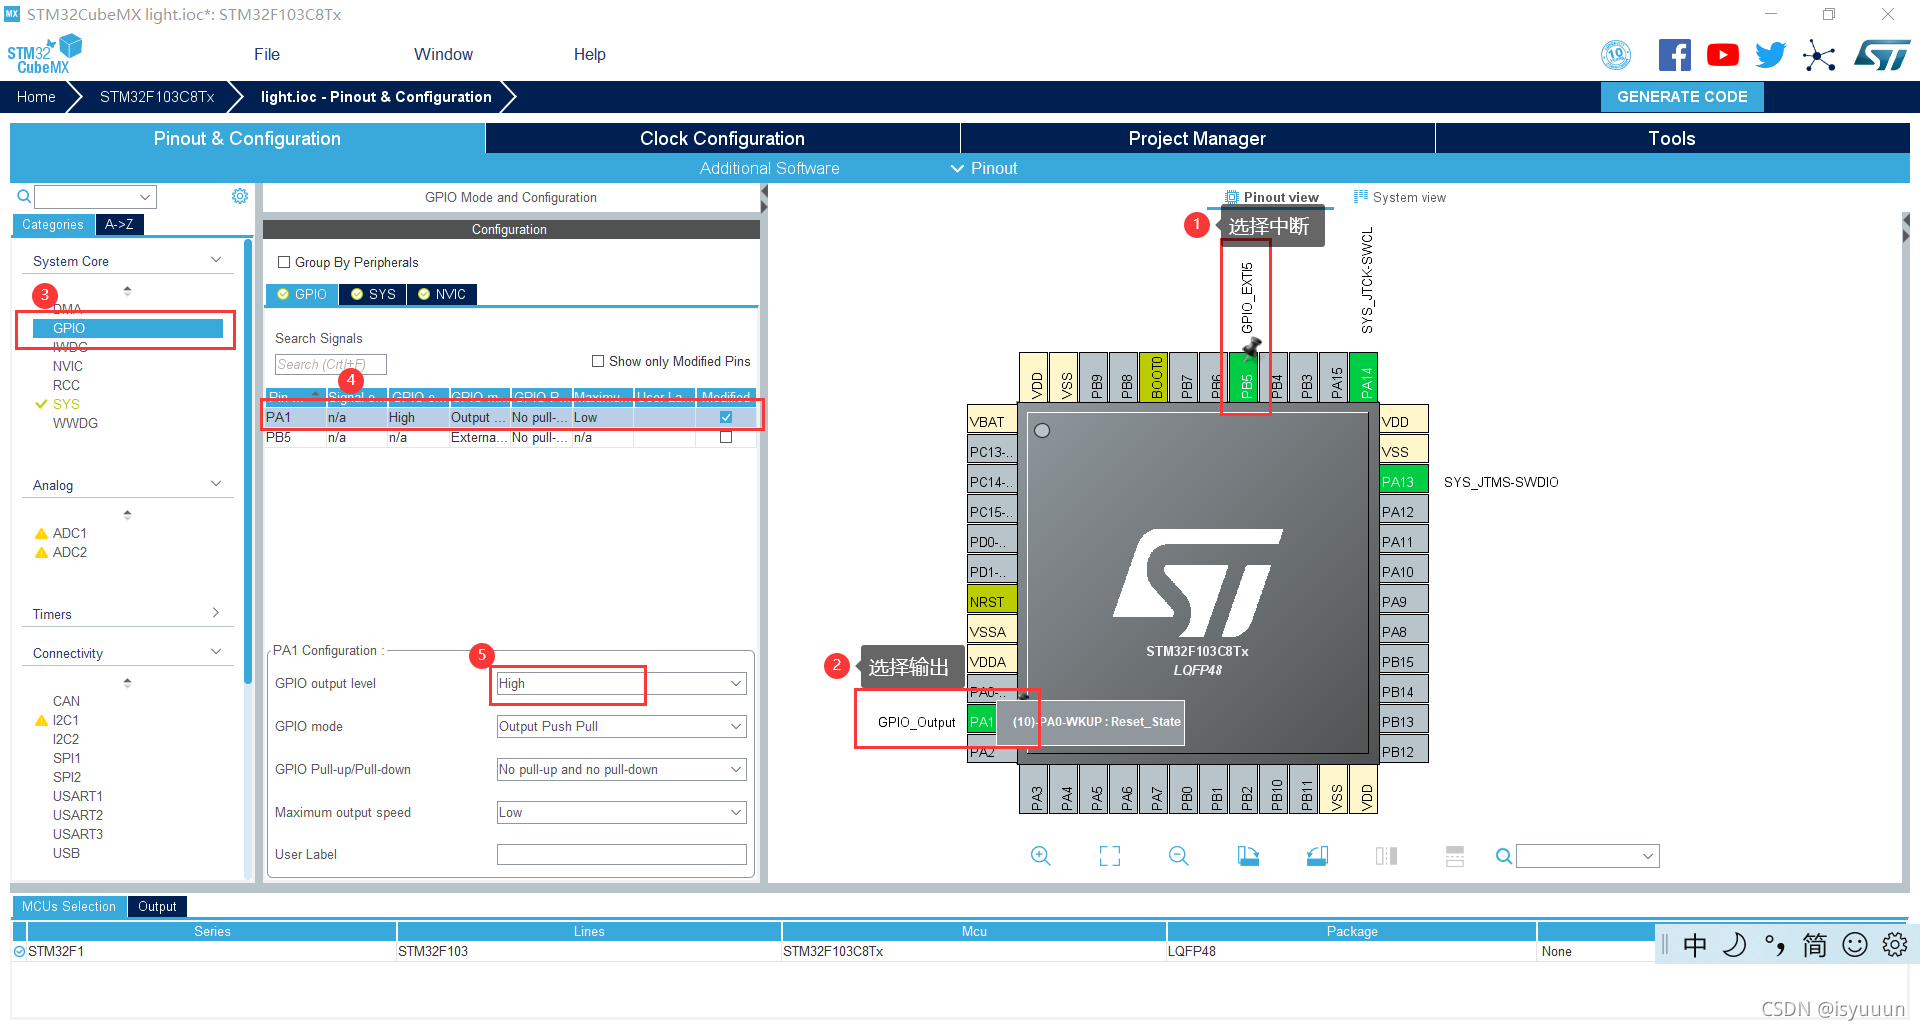
Task: Switch to the A->Z tab
Action: [119, 225]
